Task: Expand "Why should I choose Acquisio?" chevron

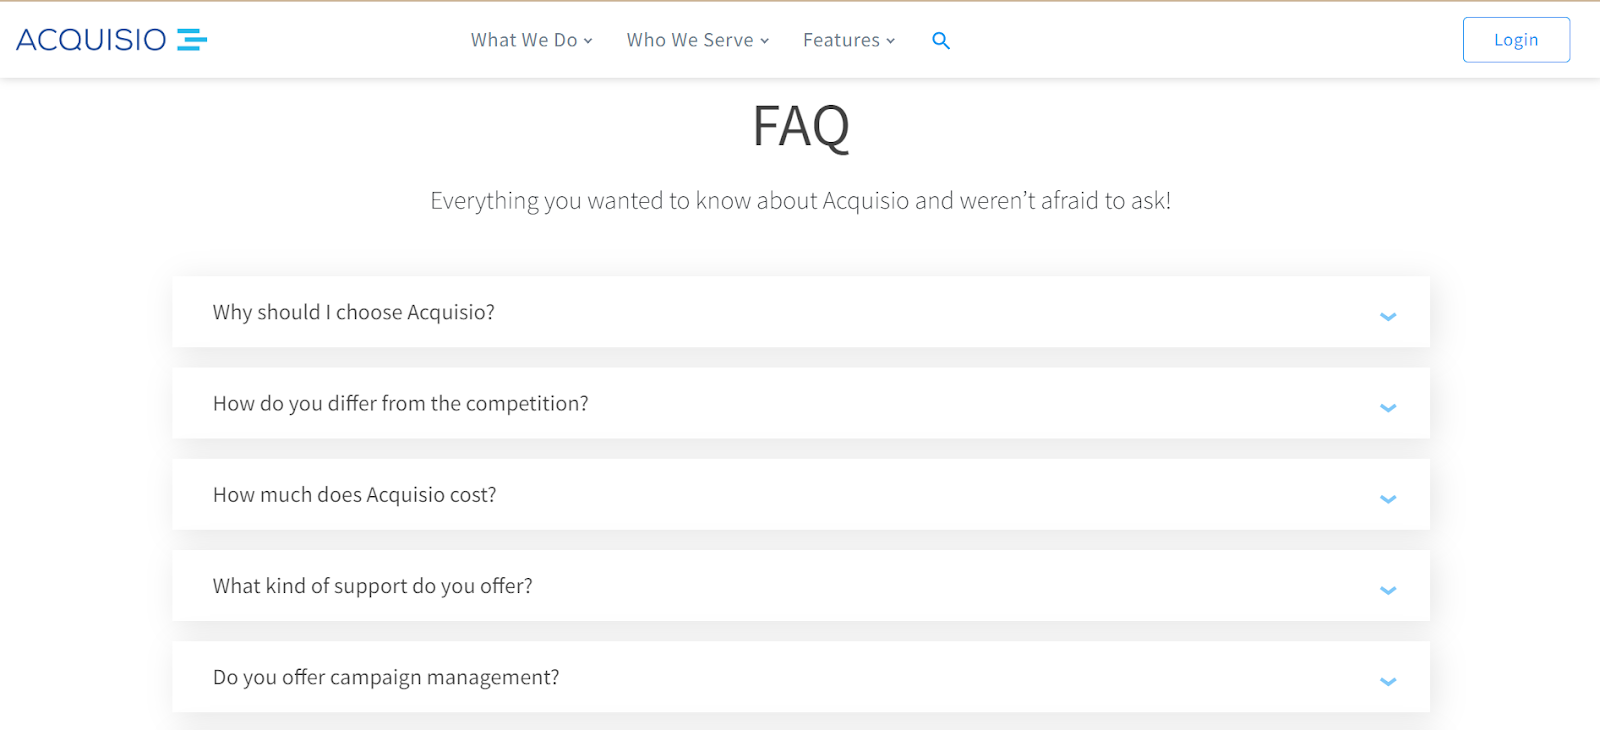Action: point(1387,316)
